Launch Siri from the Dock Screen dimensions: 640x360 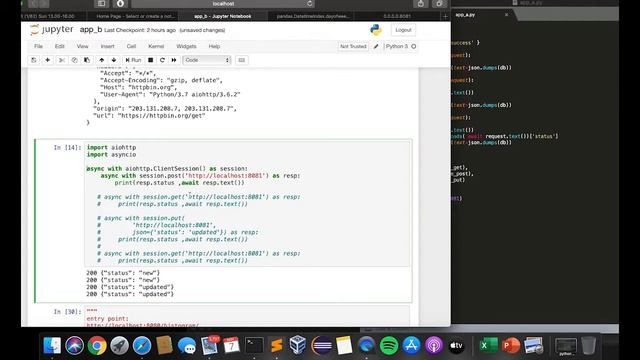point(75,346)
